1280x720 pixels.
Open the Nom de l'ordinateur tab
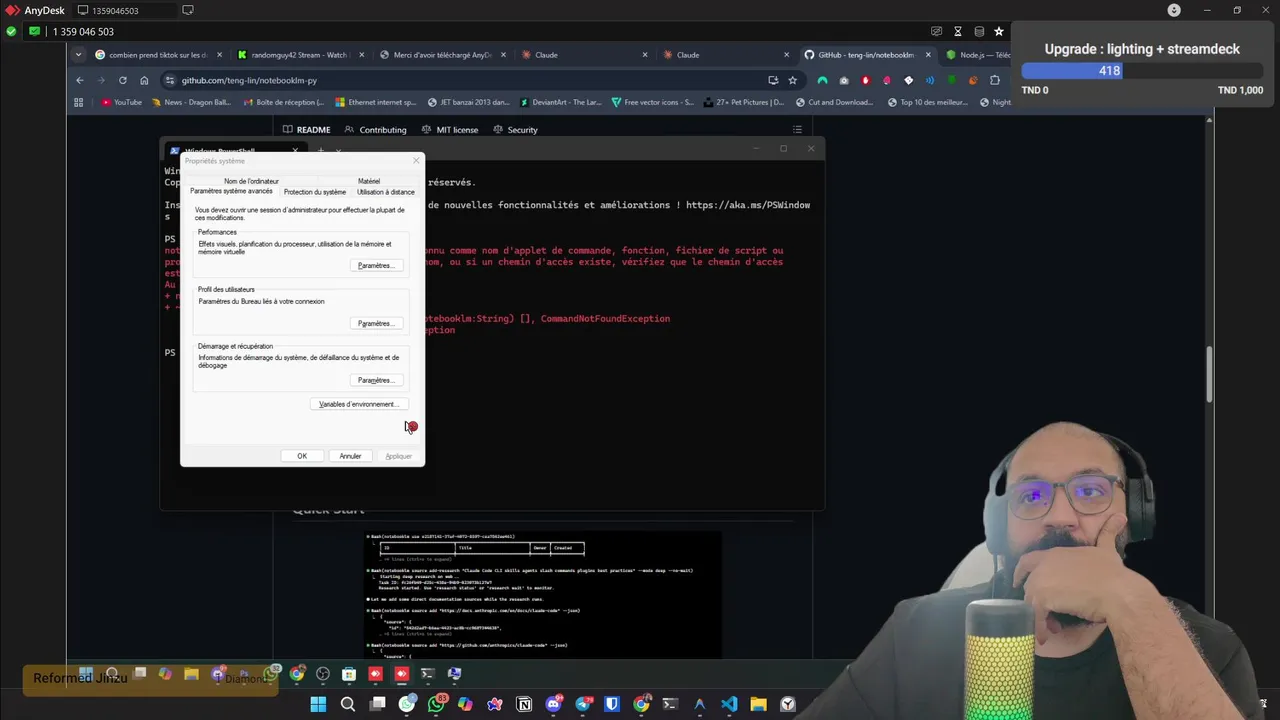click(251, 181)
